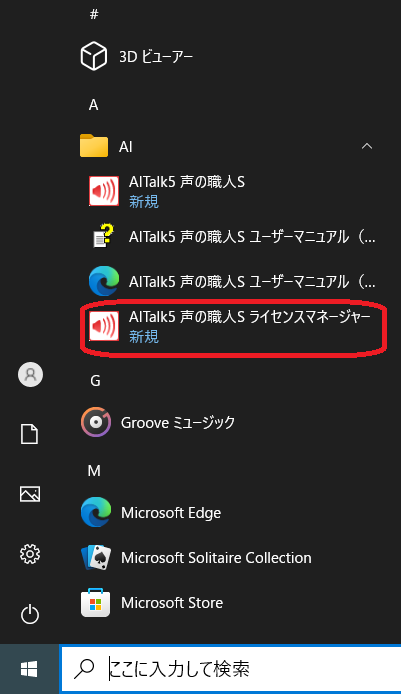Screen dimensions: 401x694
Task: Open Groove ミュージック icon
Action: [96, 422]
